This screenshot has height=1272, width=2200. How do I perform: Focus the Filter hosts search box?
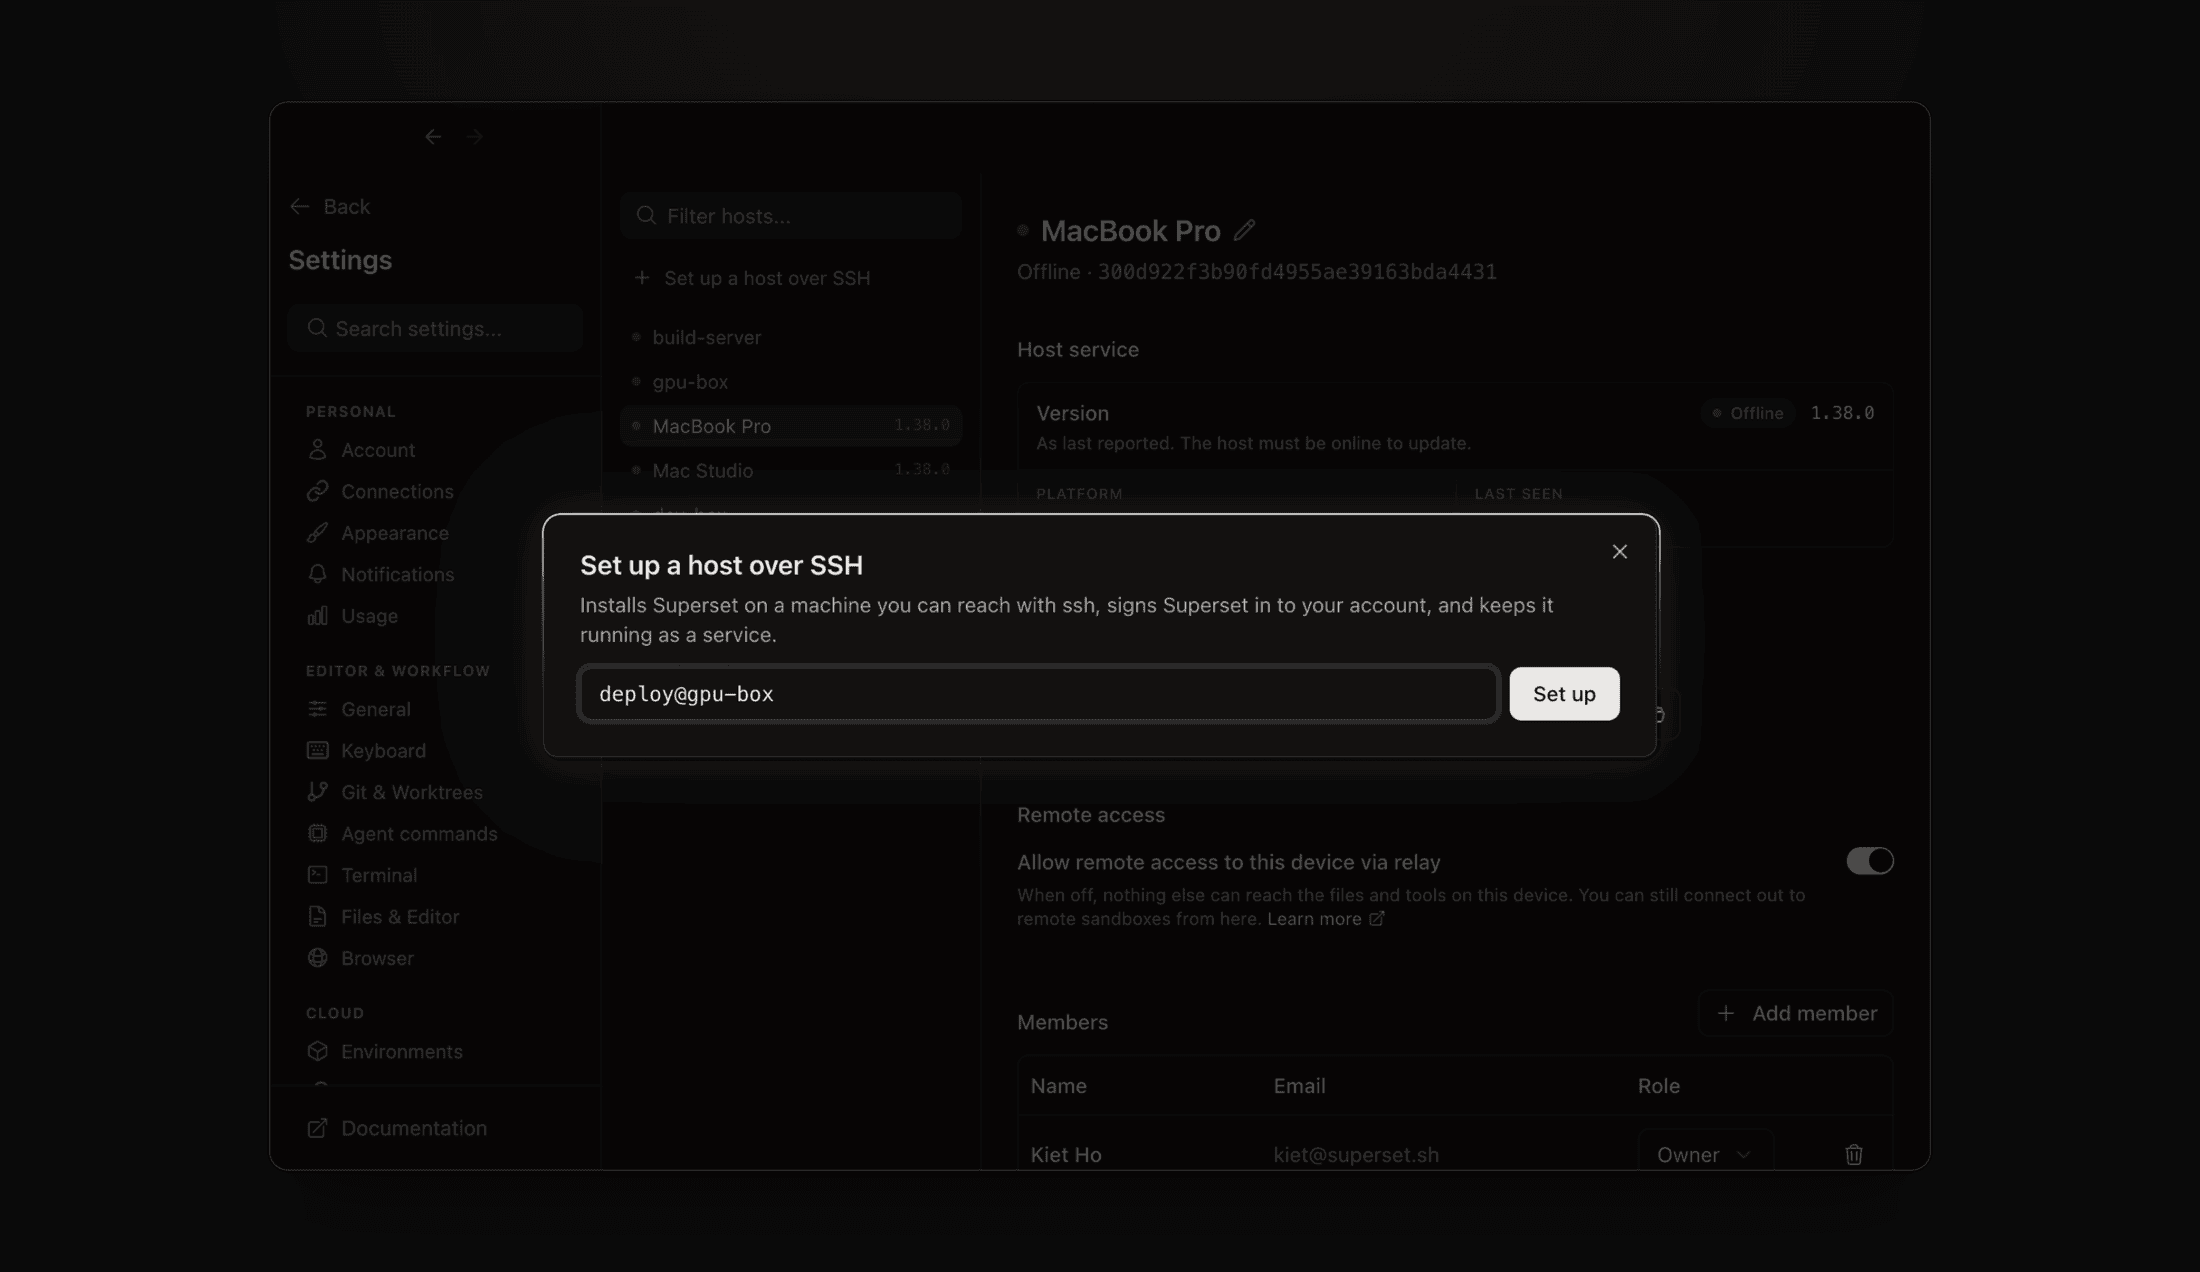[x=791, y=216]
